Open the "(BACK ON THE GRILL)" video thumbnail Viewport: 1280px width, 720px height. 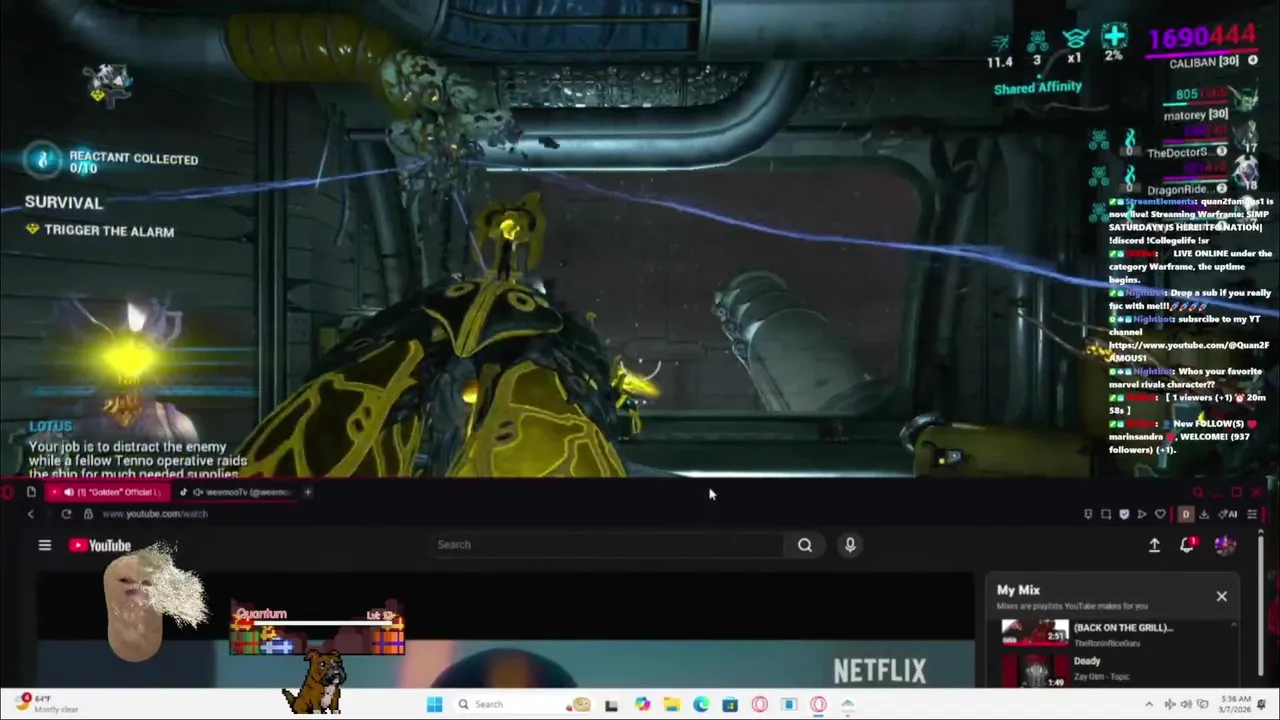[x=1035, y=632]
